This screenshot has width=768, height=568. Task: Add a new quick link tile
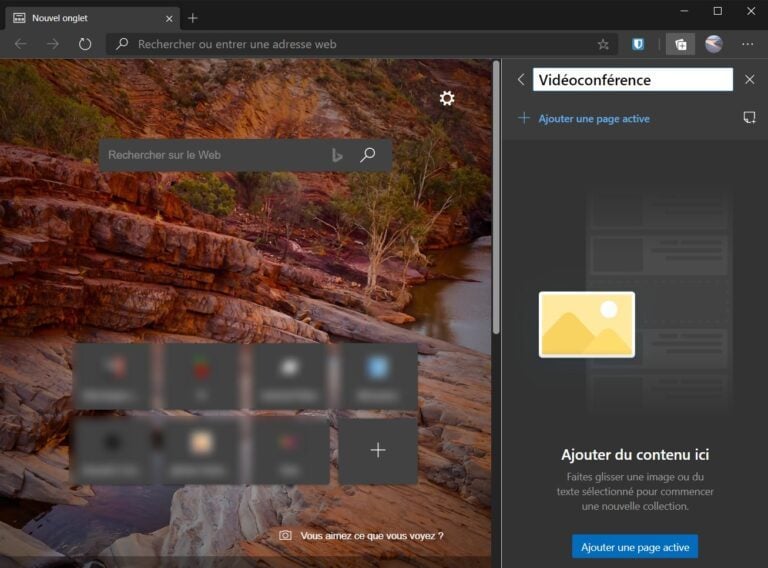click(x=378, y=450)
